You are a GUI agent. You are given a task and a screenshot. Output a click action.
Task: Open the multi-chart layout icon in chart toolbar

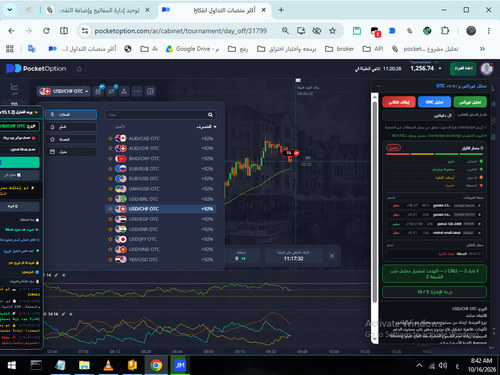coord(150,91)
